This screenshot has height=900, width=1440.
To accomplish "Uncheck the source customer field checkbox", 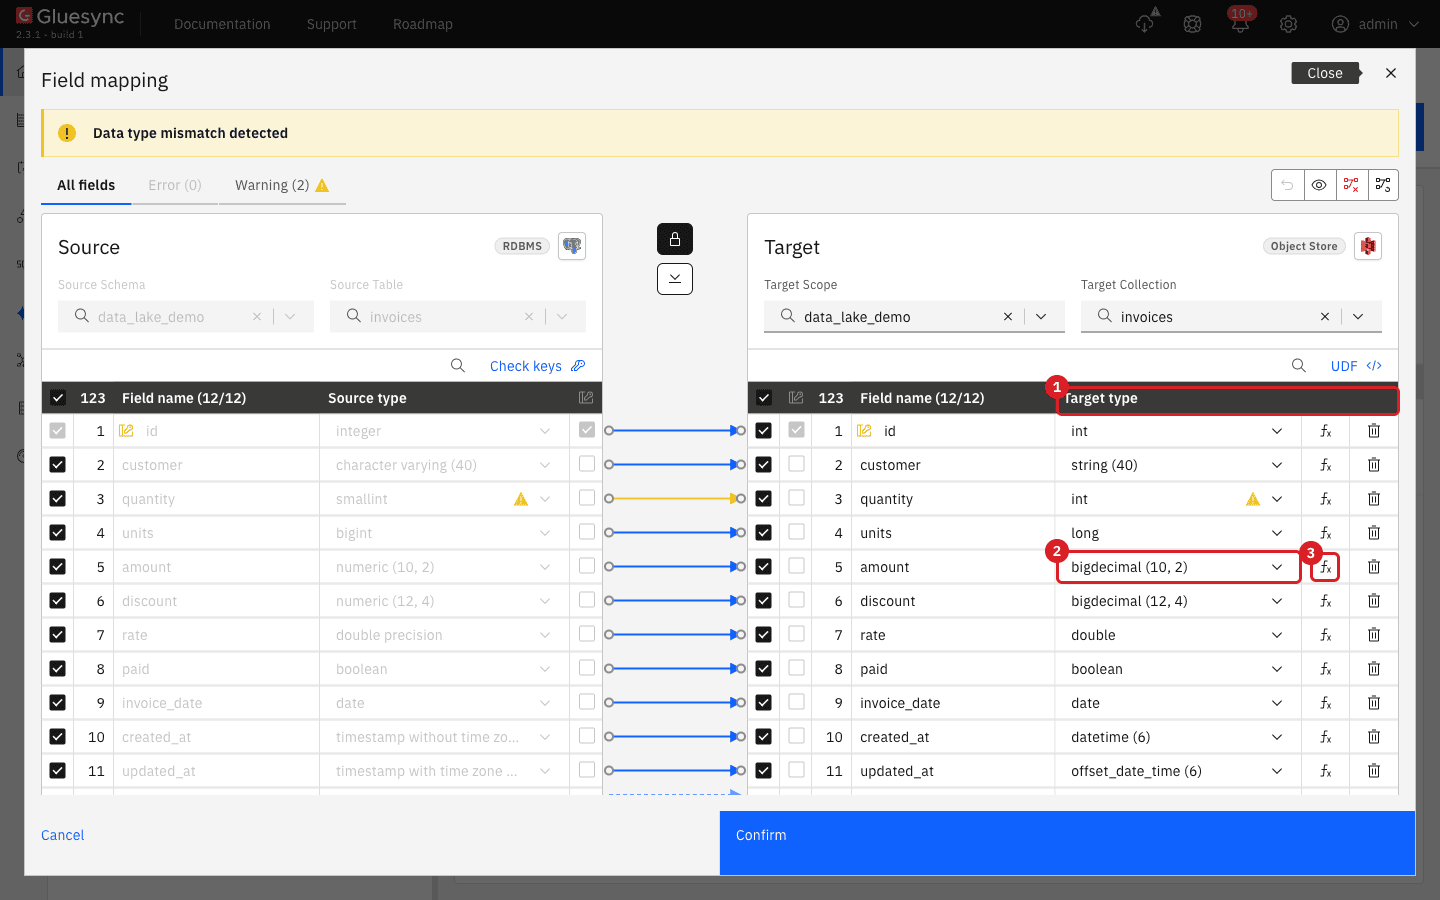I will [58, 465].
